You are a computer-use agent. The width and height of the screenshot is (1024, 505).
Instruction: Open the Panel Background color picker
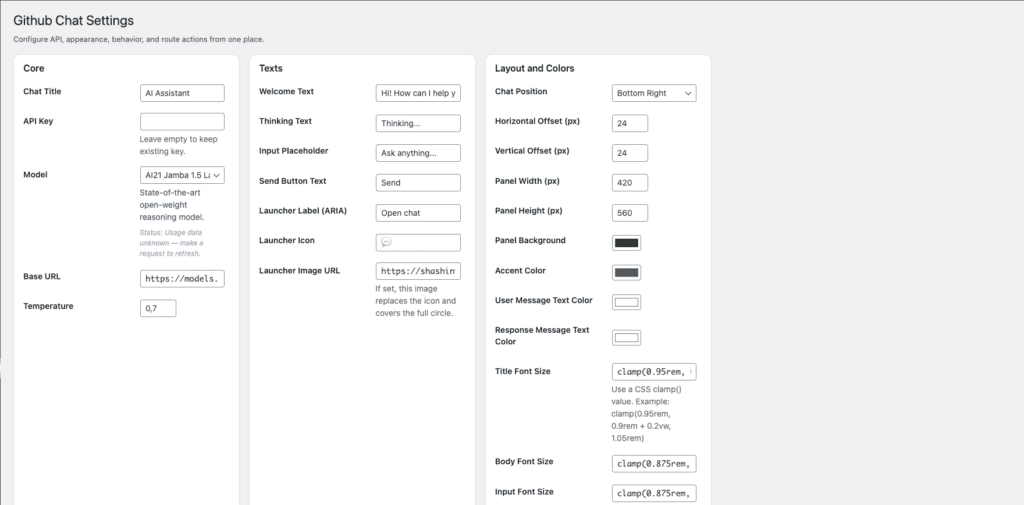pyautogui.click(x=626, y=243)
